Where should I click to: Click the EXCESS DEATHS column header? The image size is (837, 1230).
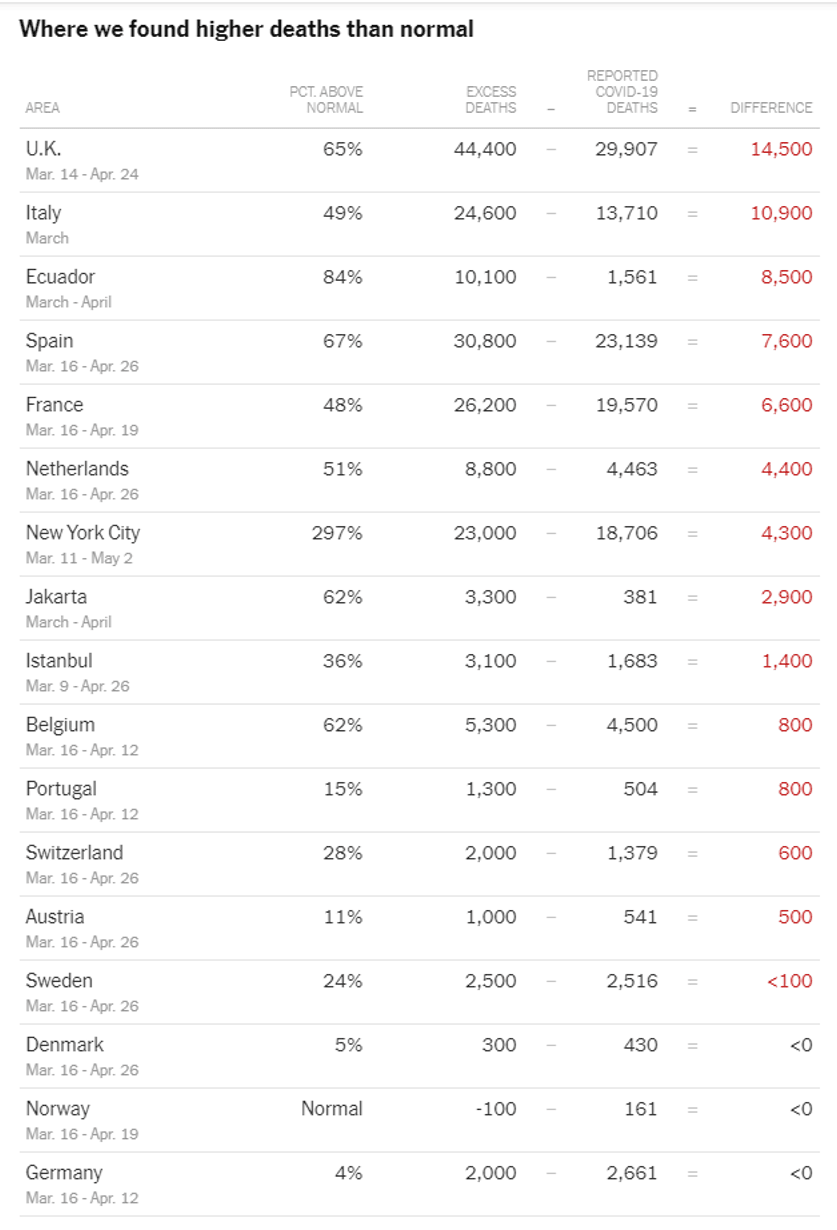pyautogui.click(x=491, y=99)
